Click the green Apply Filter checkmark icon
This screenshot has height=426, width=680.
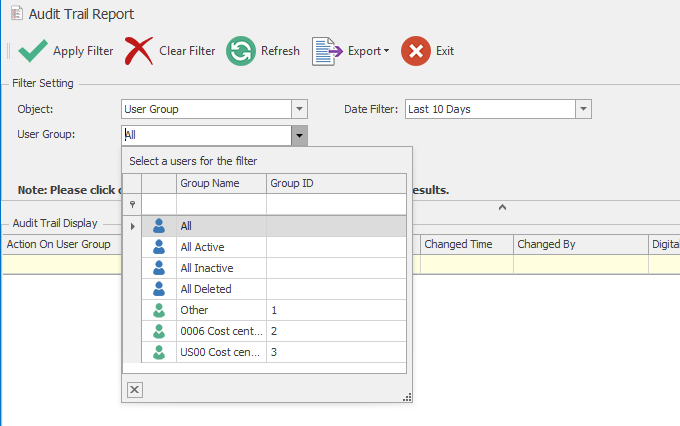coord(33,51)
